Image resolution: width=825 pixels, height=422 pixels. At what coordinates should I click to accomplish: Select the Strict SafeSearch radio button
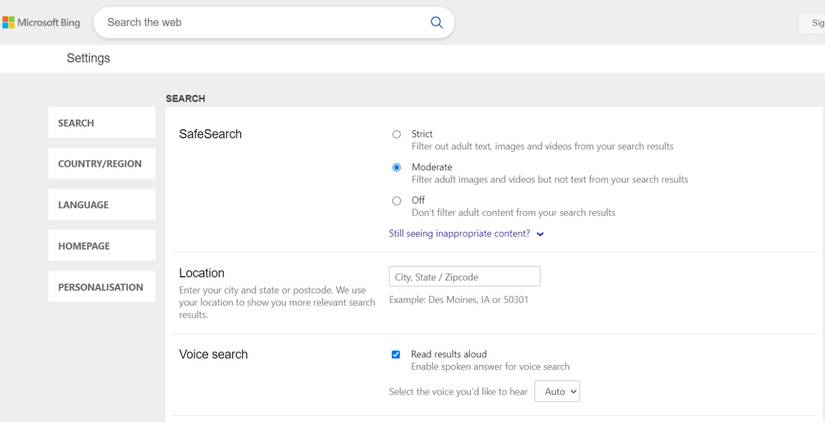coord(397,134)
